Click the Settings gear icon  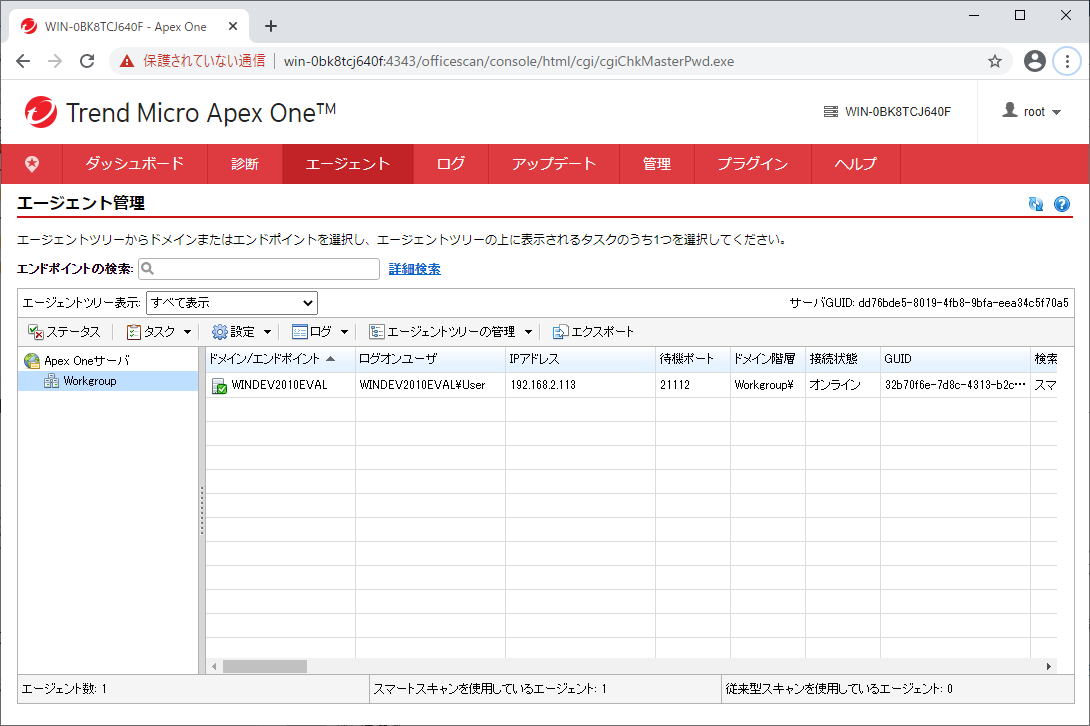pos(220,332)
